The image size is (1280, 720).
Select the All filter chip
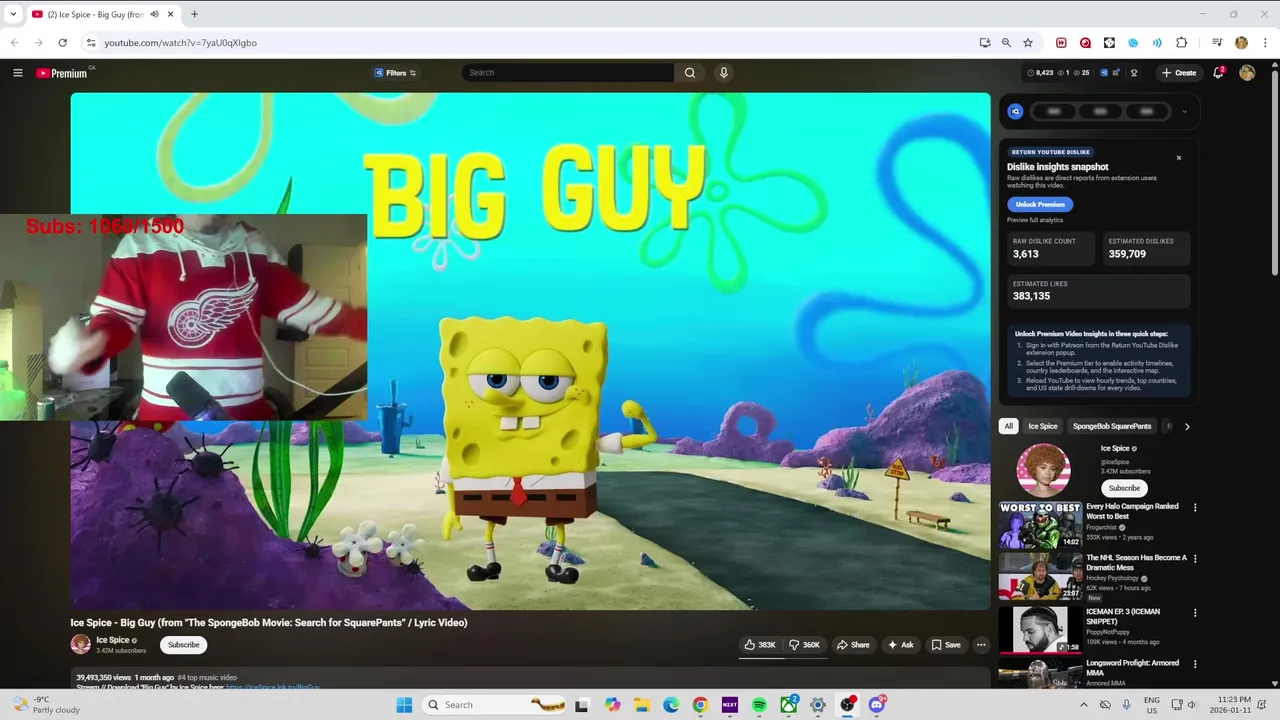1008,426
